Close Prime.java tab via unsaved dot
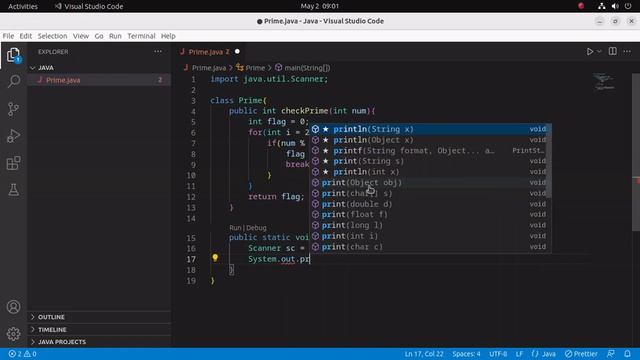The image size is (640, 360). (x=237, y=51)
